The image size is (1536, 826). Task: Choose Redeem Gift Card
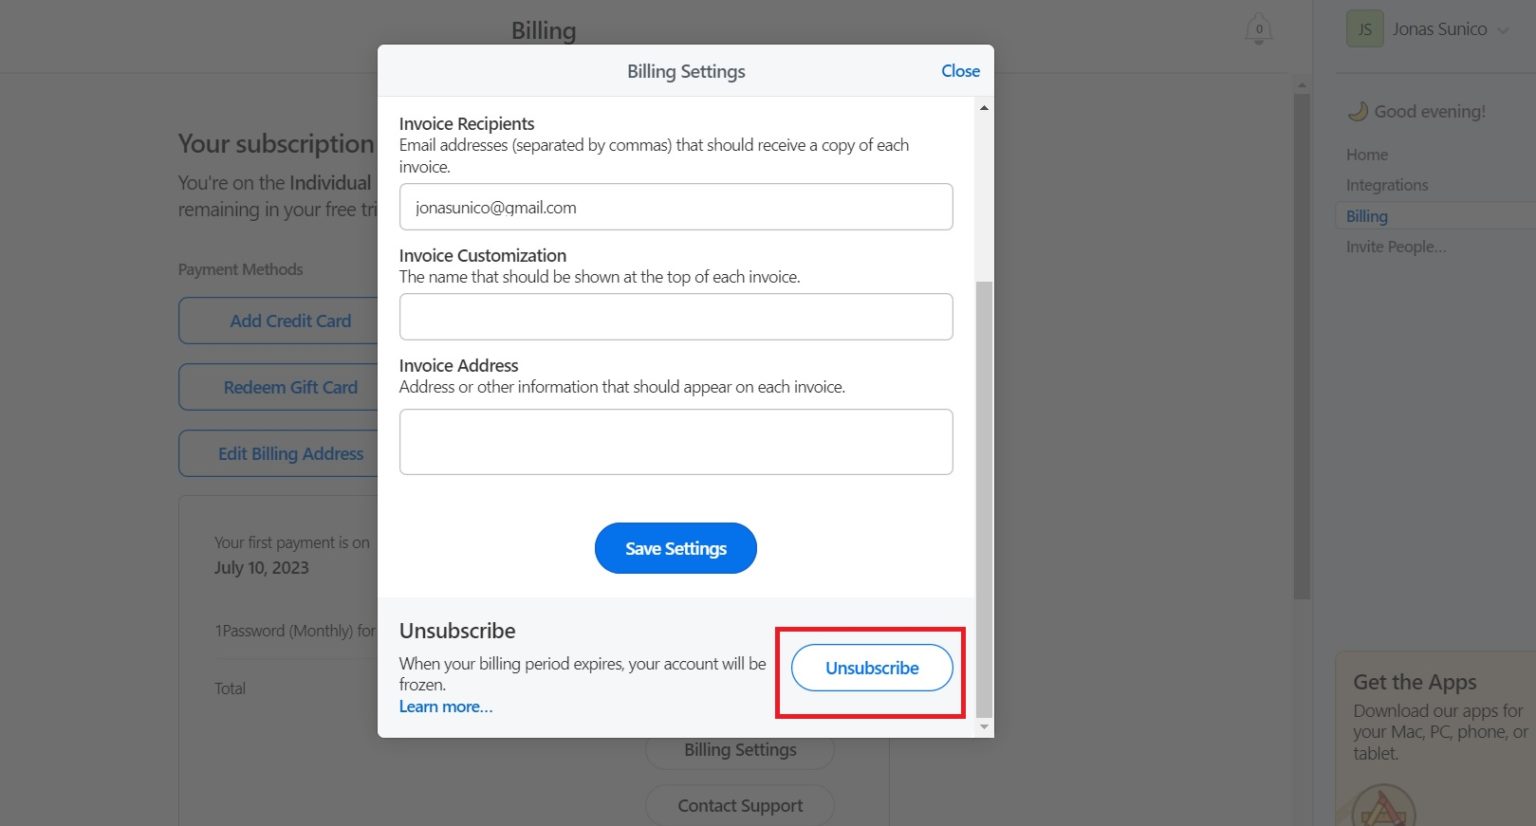(x=290, y=387)
